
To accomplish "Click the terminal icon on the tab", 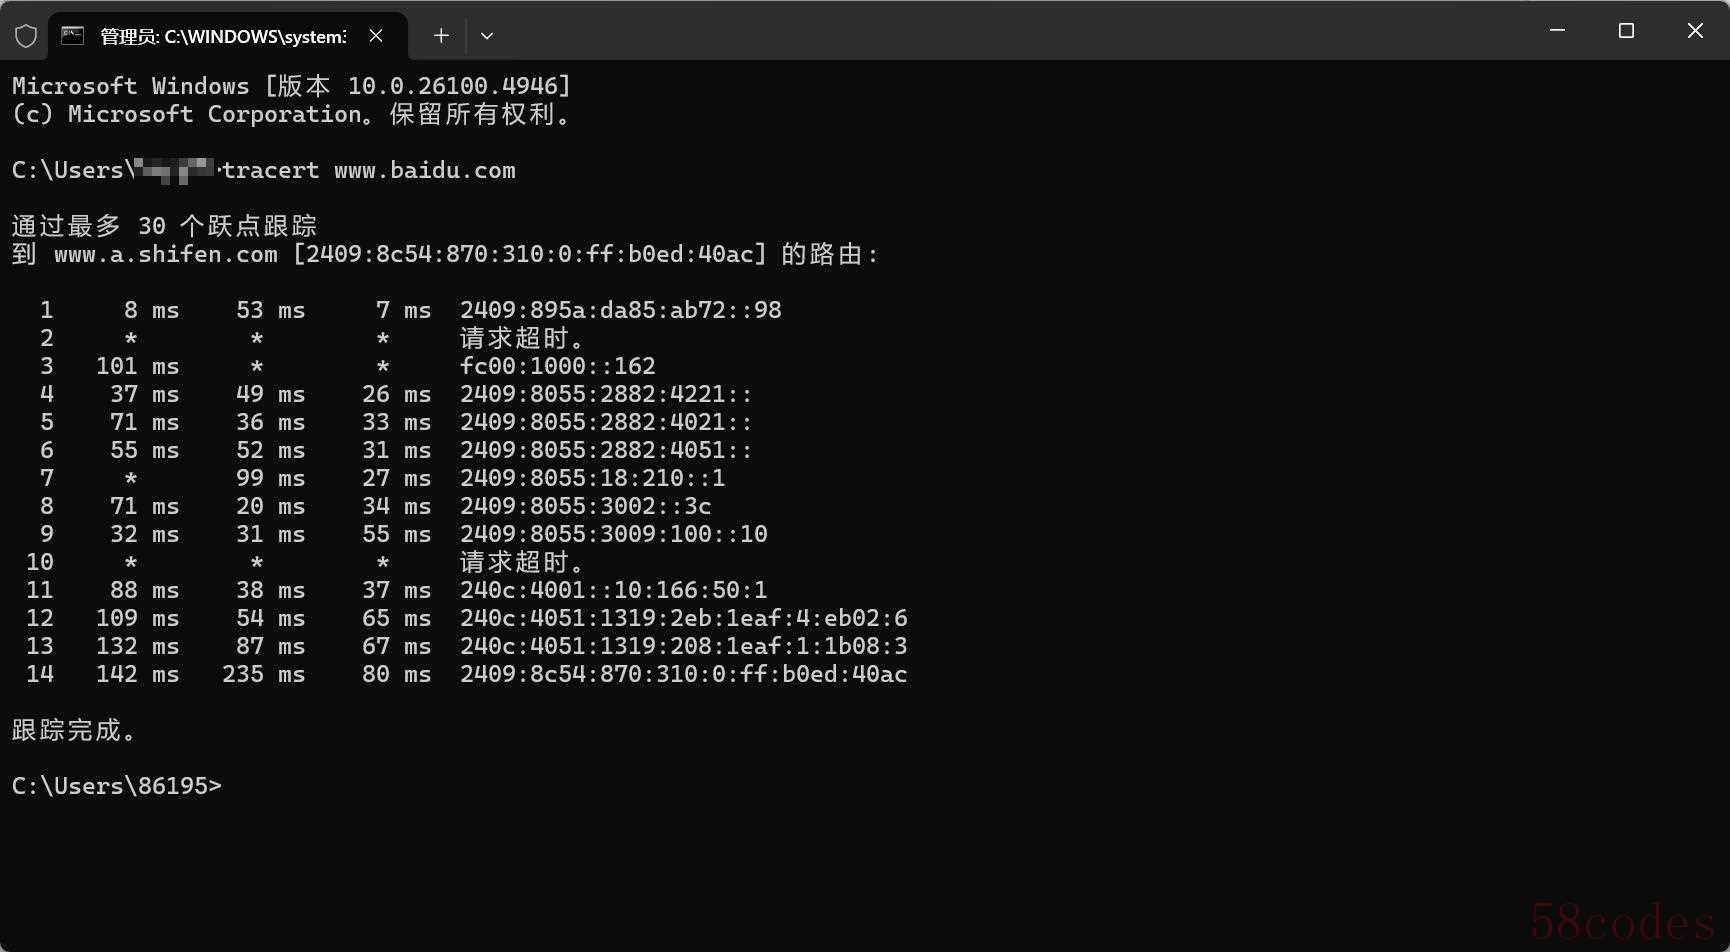I will (72, 36).
